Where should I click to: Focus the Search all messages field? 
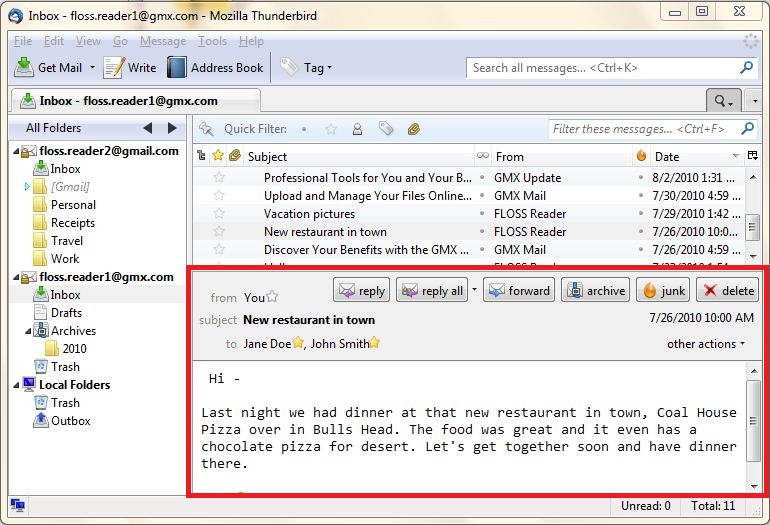[603, 68]
